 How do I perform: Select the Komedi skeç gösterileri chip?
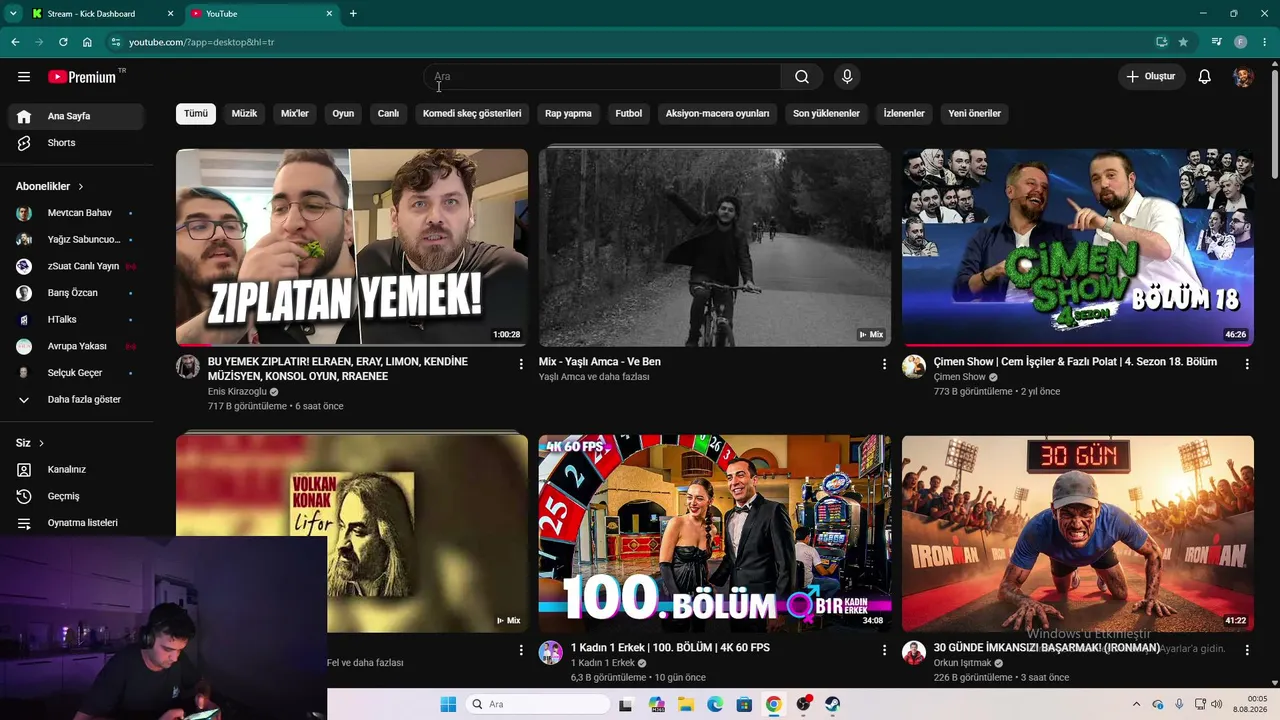pos(472,114)
